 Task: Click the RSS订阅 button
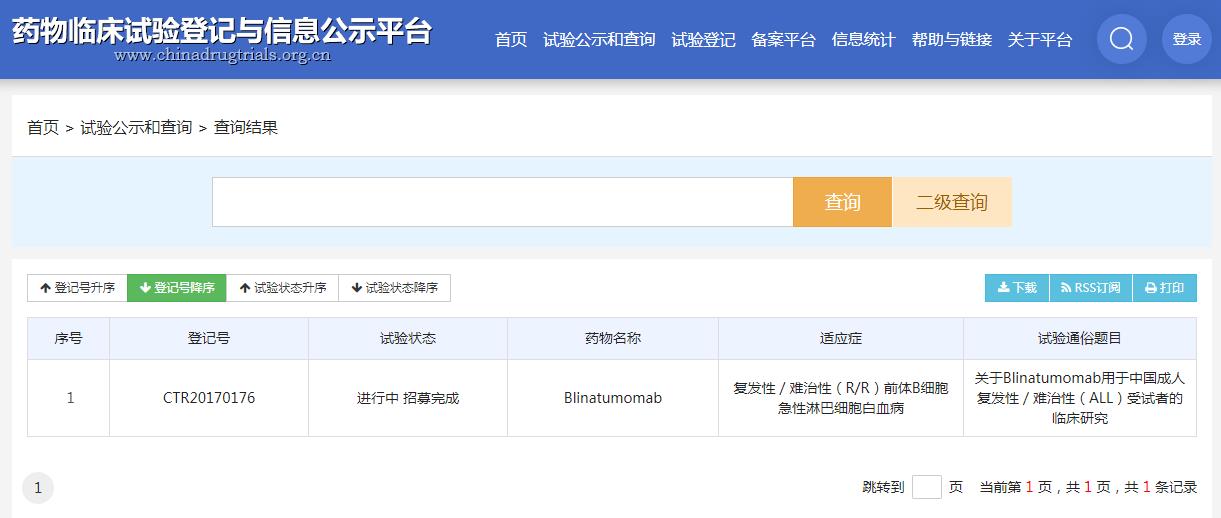click(x=1091, y=288)
